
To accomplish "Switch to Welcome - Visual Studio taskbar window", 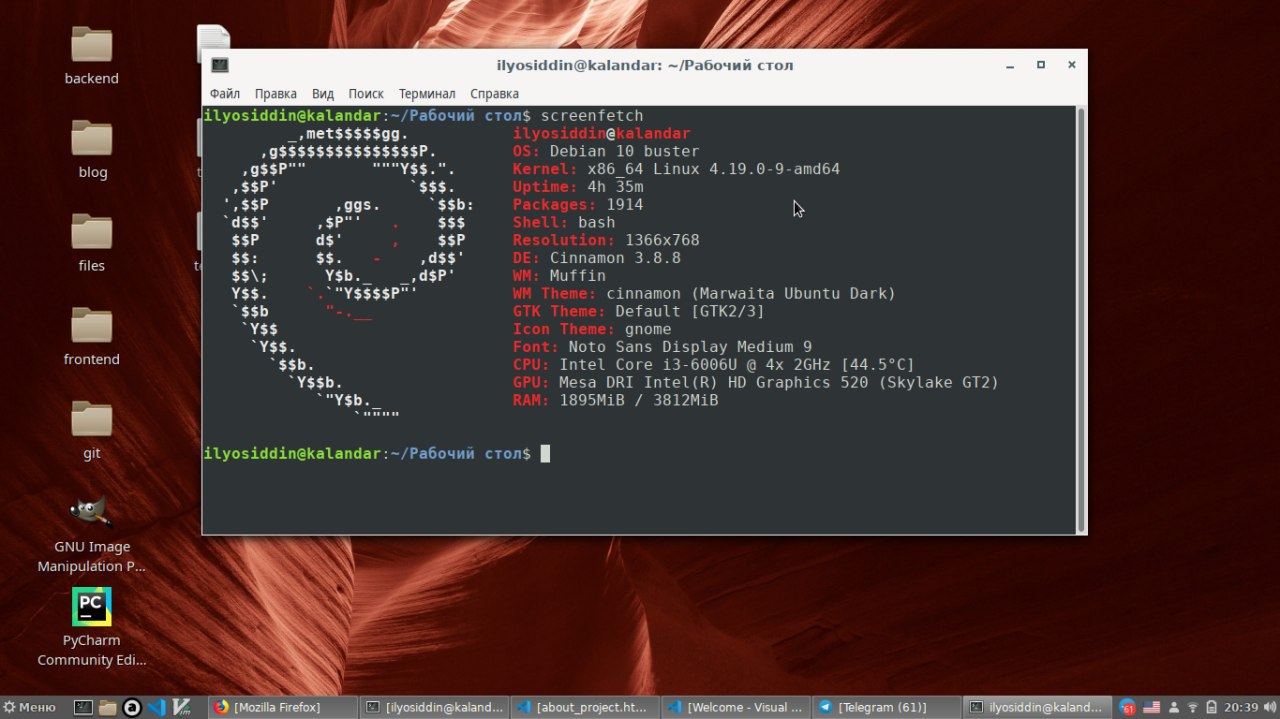I will coord(736,707).
